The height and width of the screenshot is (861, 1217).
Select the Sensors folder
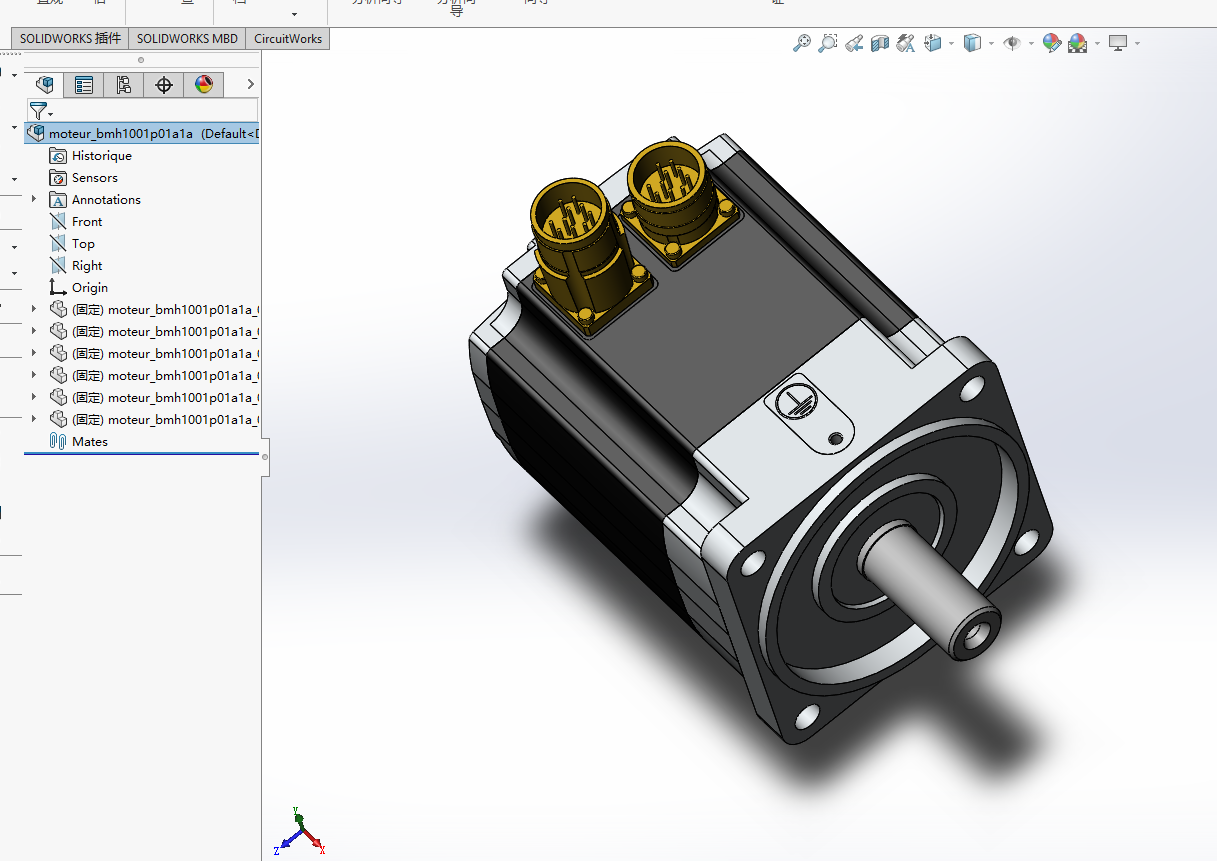[x=84, y=178]
